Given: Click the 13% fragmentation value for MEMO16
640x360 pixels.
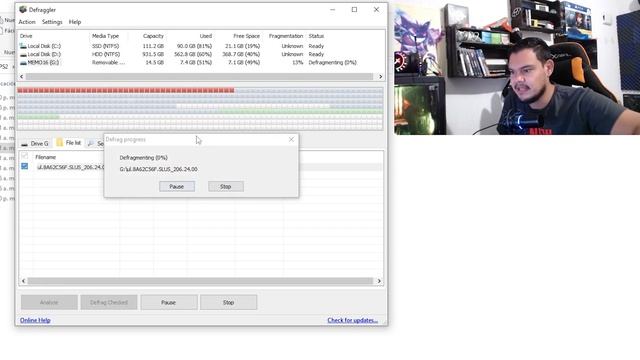Looking at the screenshot, I should [x=298, y=62].
